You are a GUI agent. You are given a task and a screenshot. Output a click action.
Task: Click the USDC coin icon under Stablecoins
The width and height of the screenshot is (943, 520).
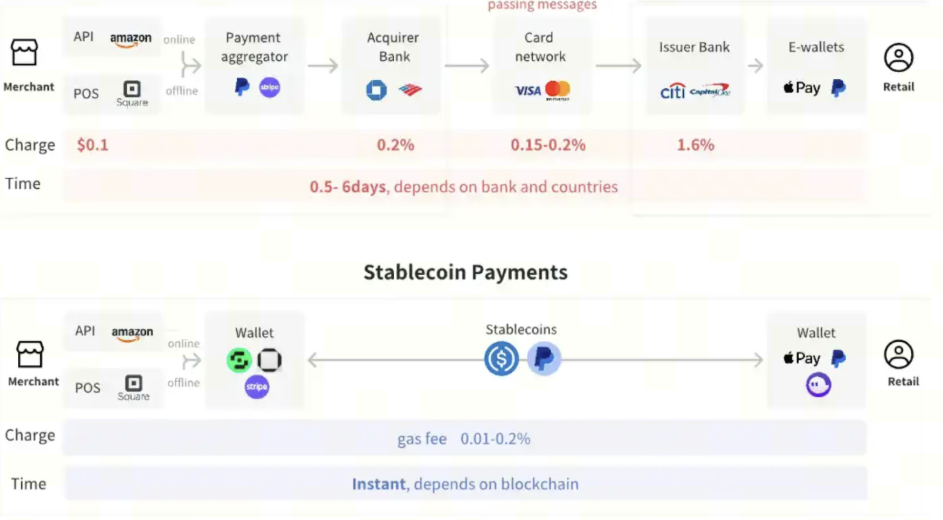501,359
